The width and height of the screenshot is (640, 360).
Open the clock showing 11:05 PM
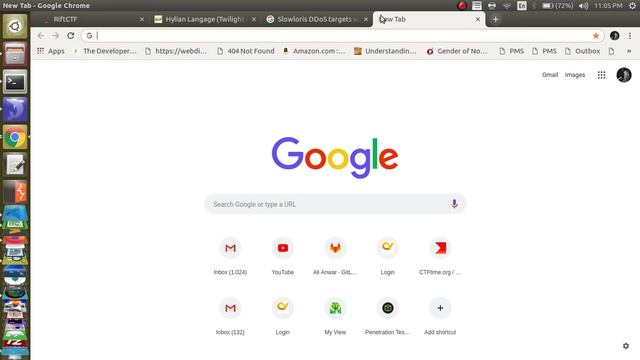coord(608,6)
